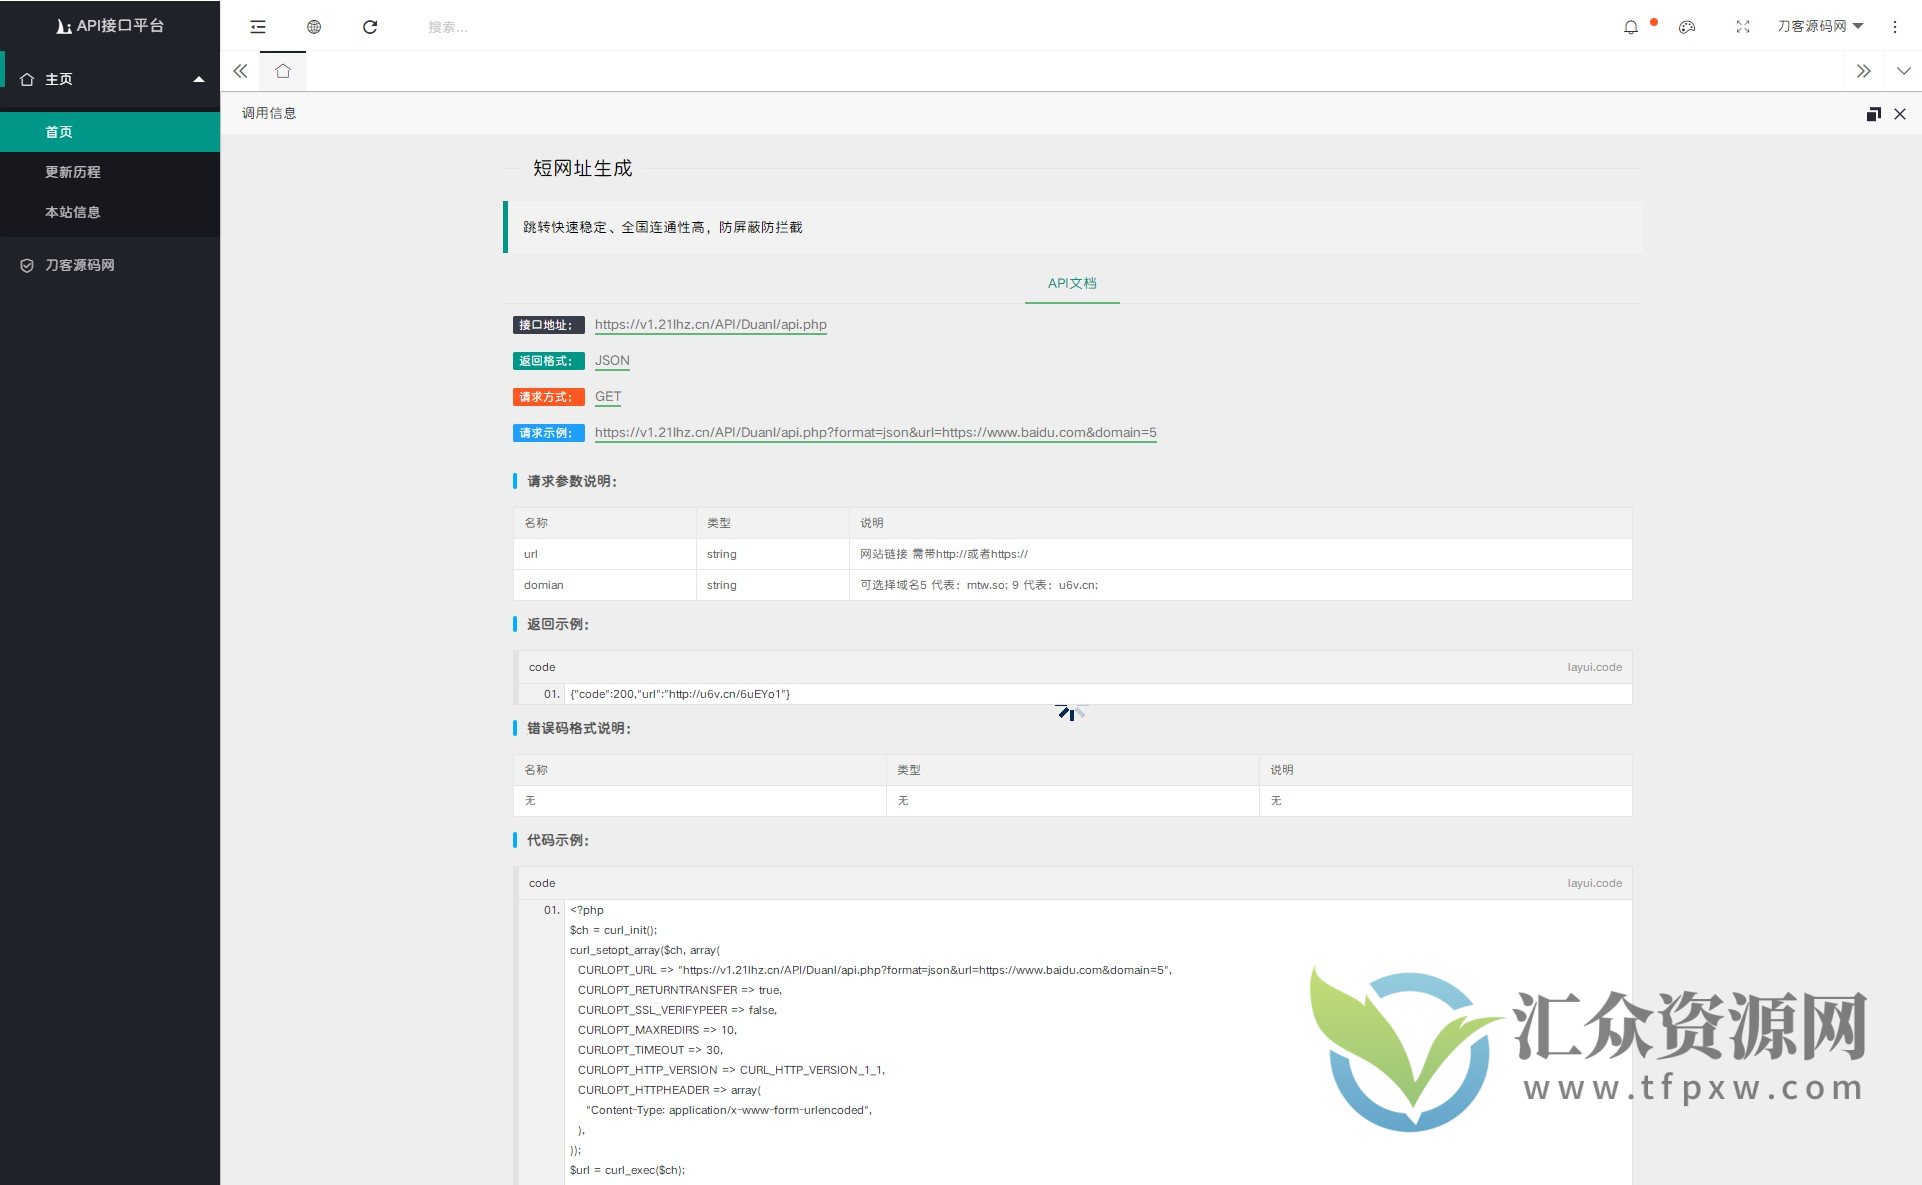Switch to the API文档 tab
Image resolution: width=1922 pixels, height=1185 pixels.
click(1072, 283)
